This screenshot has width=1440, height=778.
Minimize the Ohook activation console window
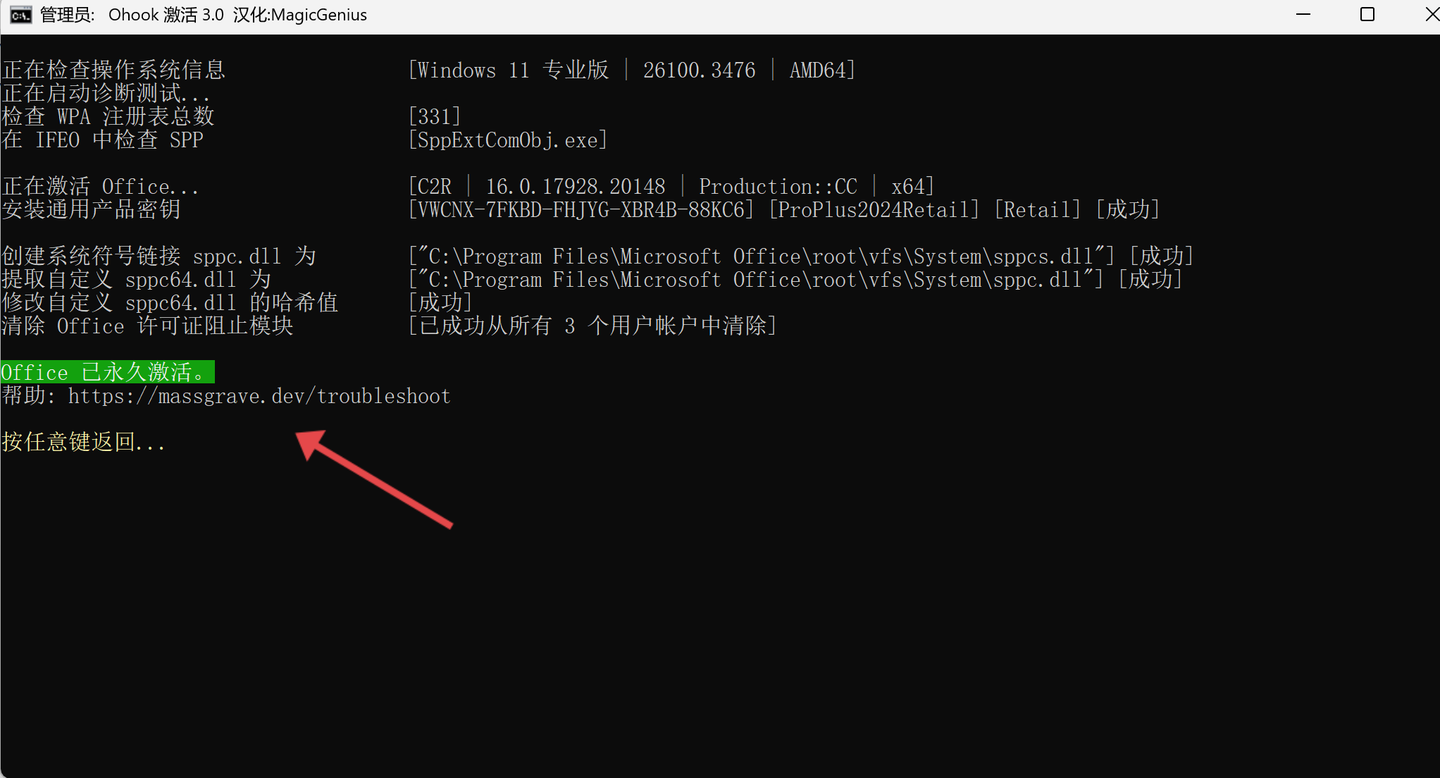tap(1302, 15)
